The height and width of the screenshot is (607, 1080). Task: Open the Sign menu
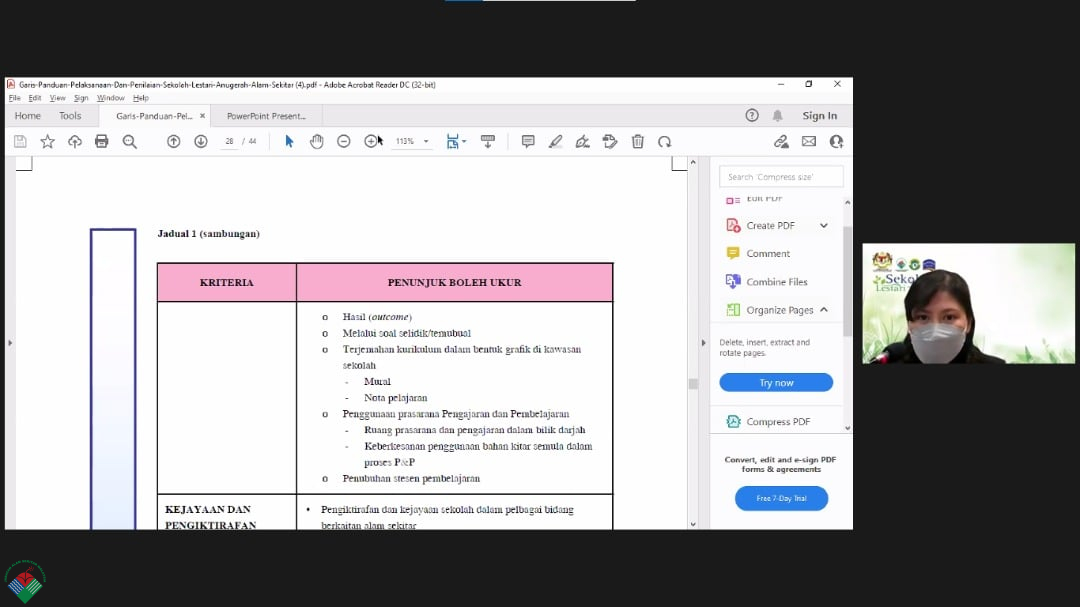coord(81,98)
